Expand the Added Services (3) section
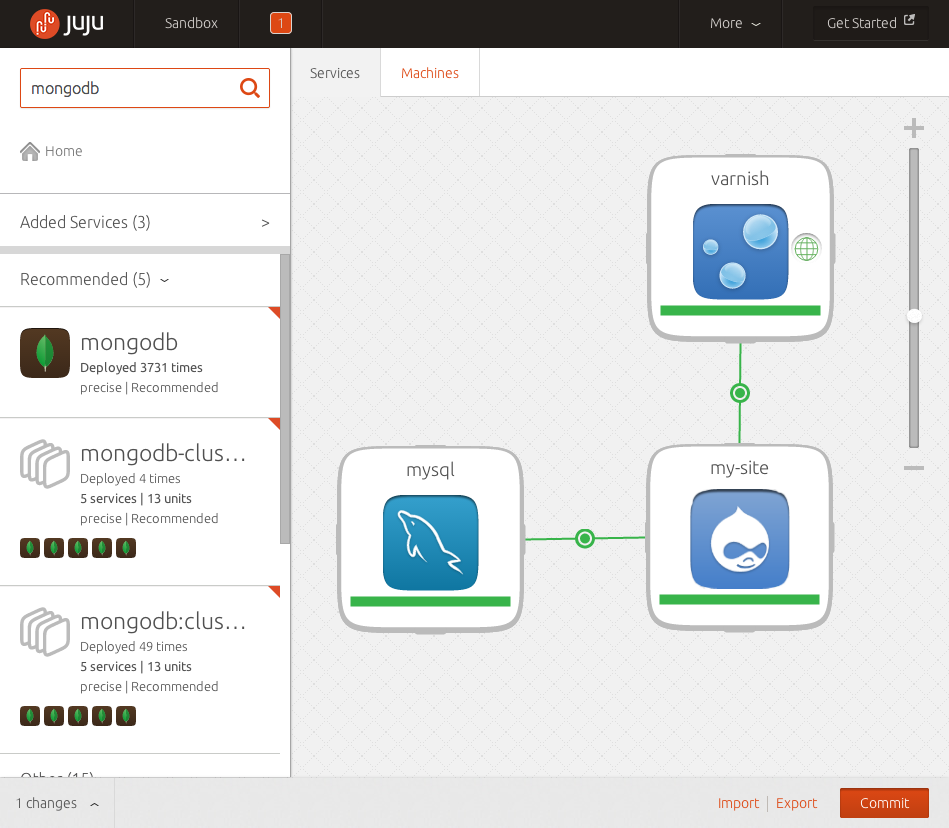Viewport: 949px width, 828px height. (145, 222)
